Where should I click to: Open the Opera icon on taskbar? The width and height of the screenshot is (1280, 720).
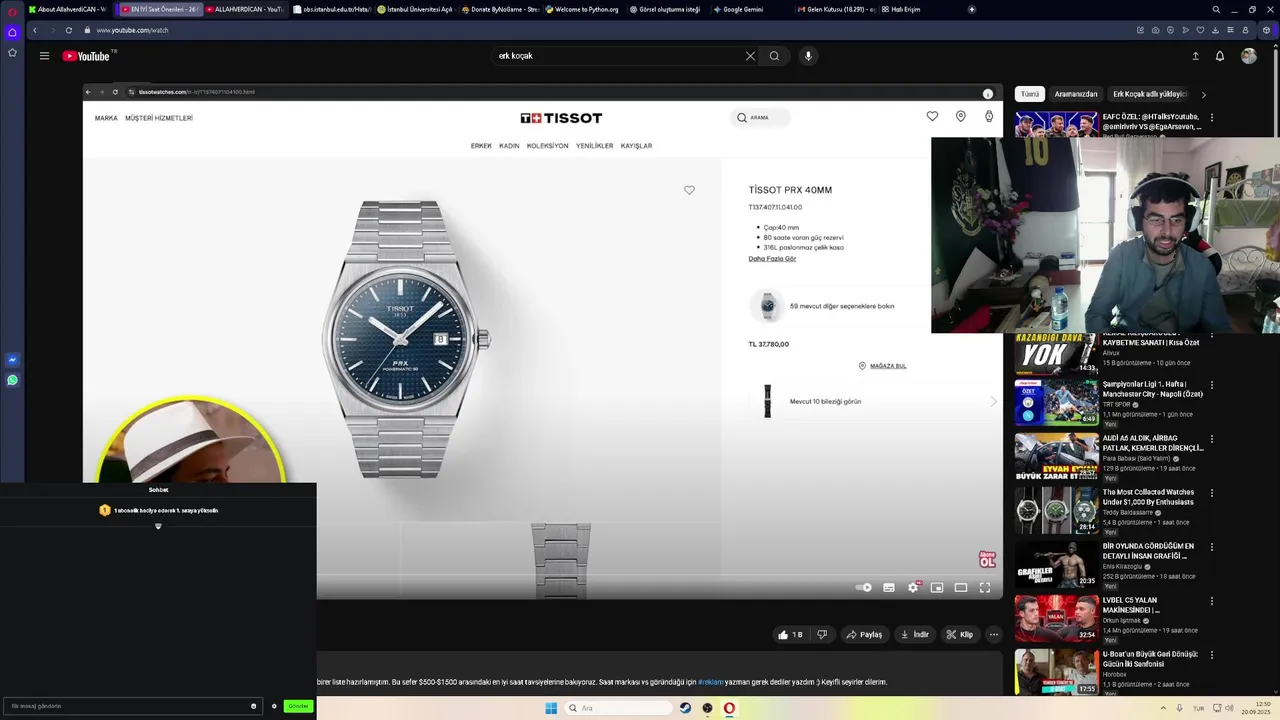point(729,708)
